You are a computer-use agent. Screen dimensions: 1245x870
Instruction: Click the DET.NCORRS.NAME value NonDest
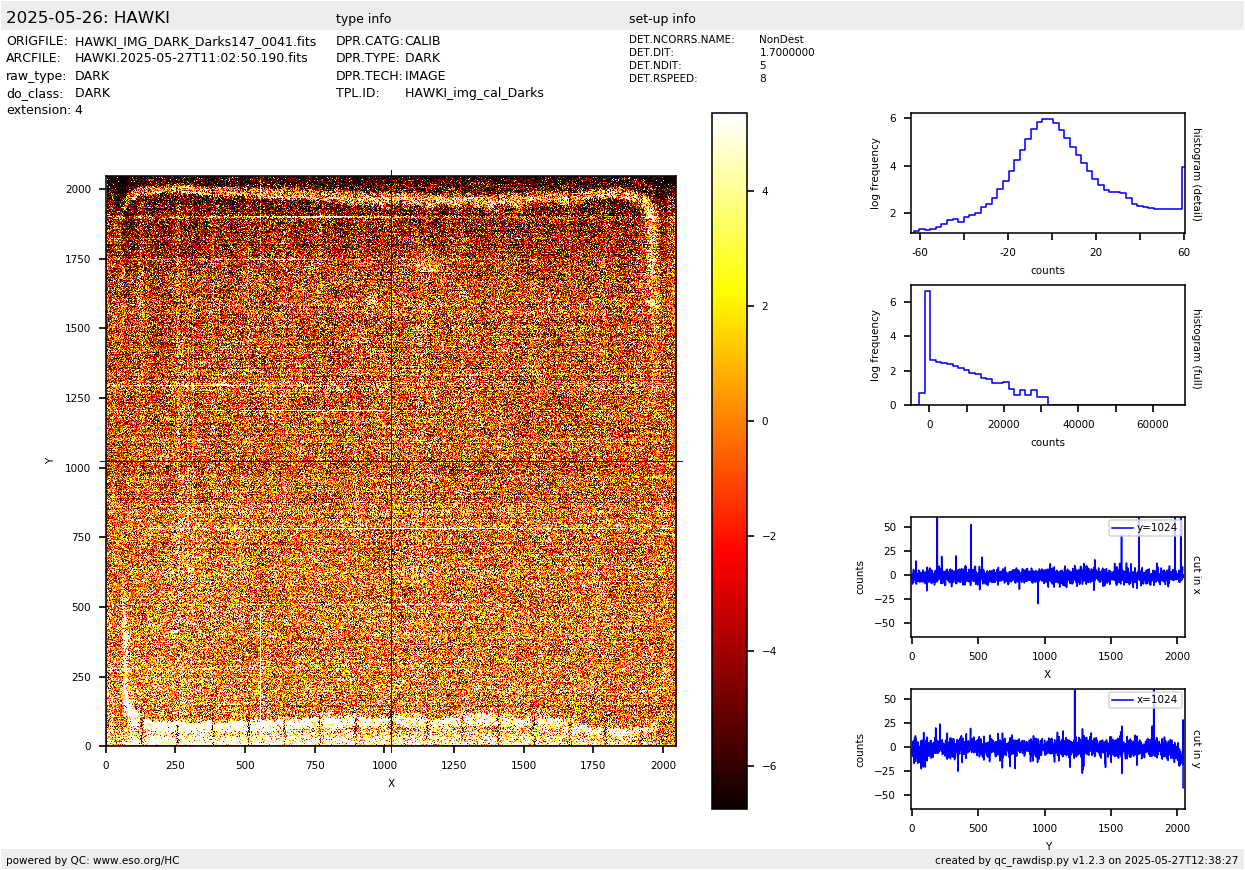[x=780, y=40]
